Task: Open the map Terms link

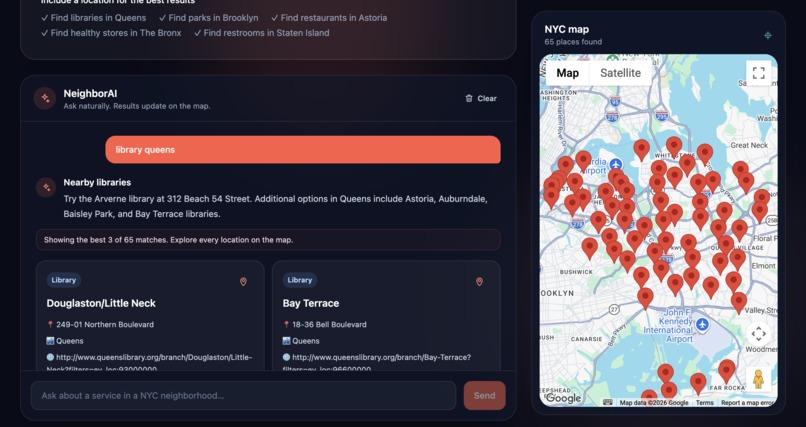Action: tap(704, 403)
